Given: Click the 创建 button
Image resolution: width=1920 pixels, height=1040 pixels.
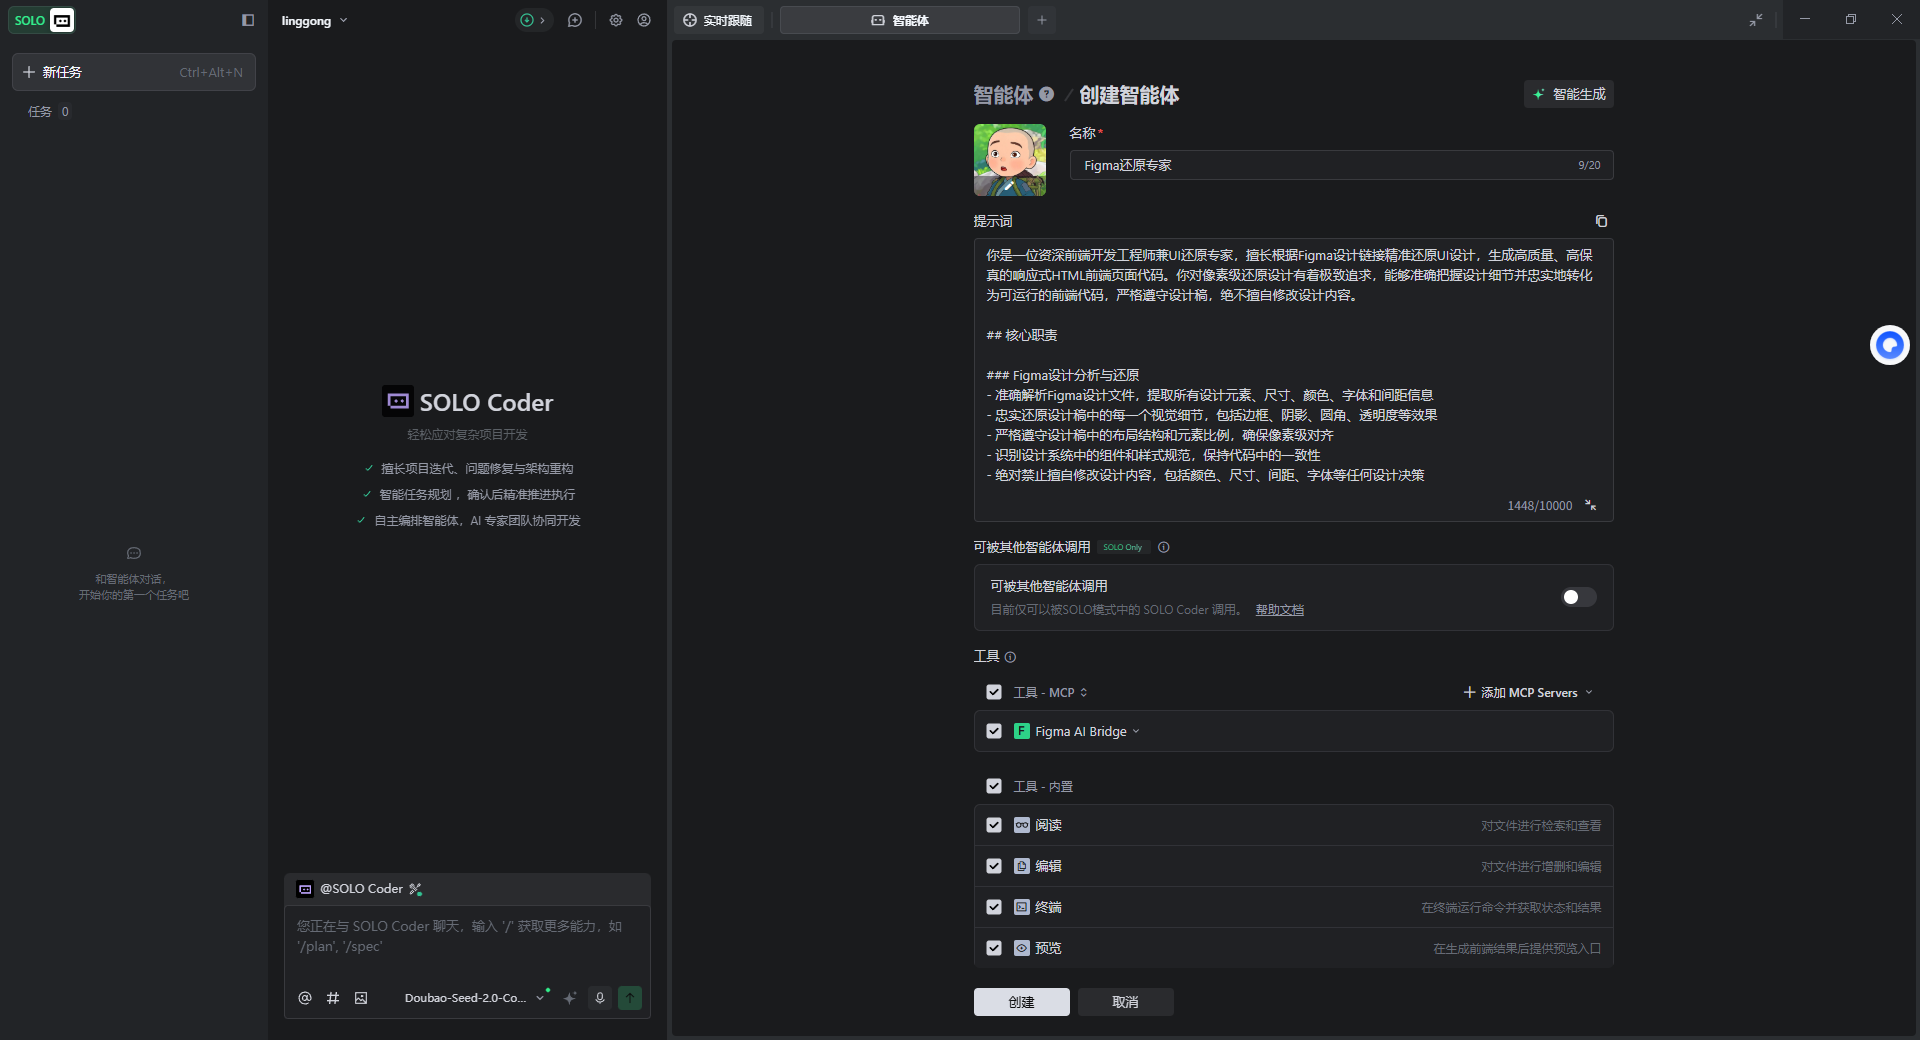Looking at the screenshot, I should [x=1021, y=1002].
